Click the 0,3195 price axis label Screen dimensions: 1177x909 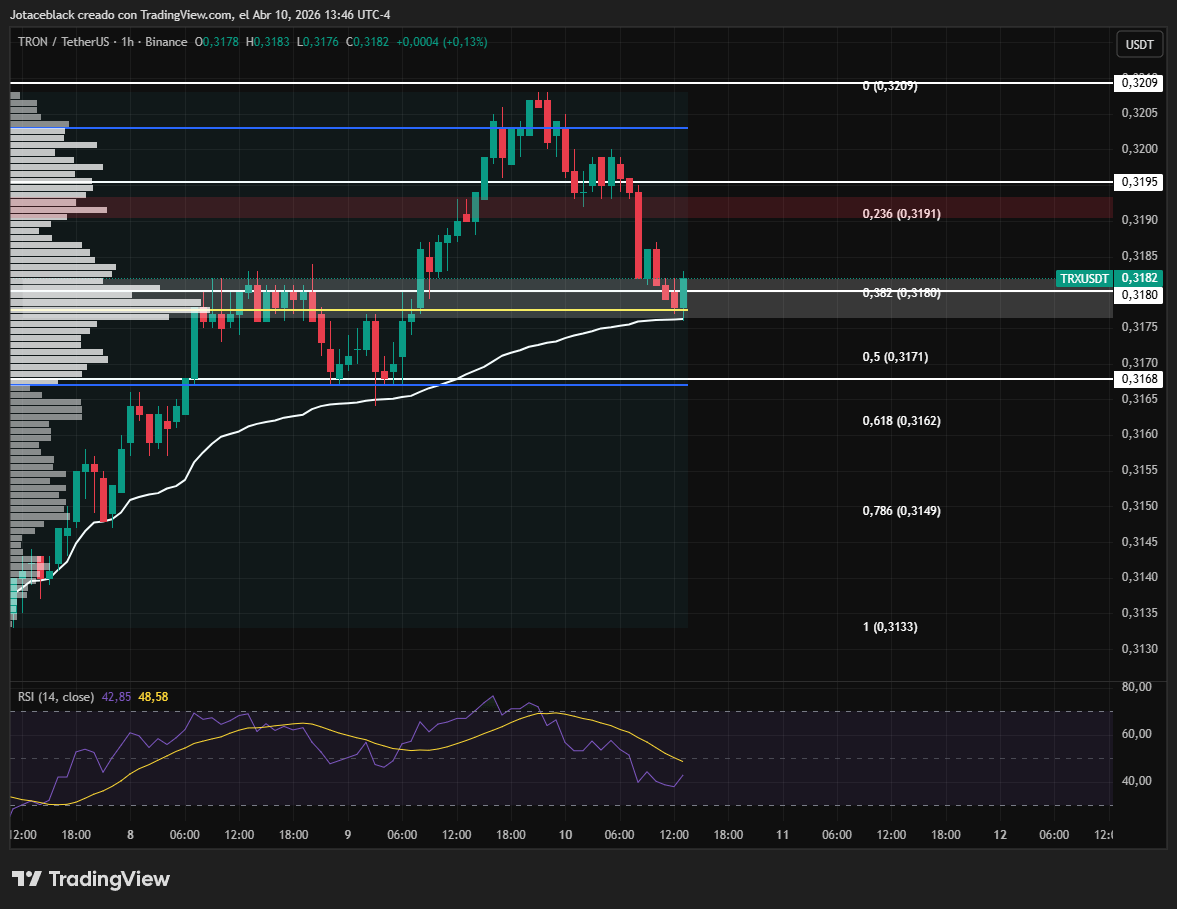coord(1140,182)
